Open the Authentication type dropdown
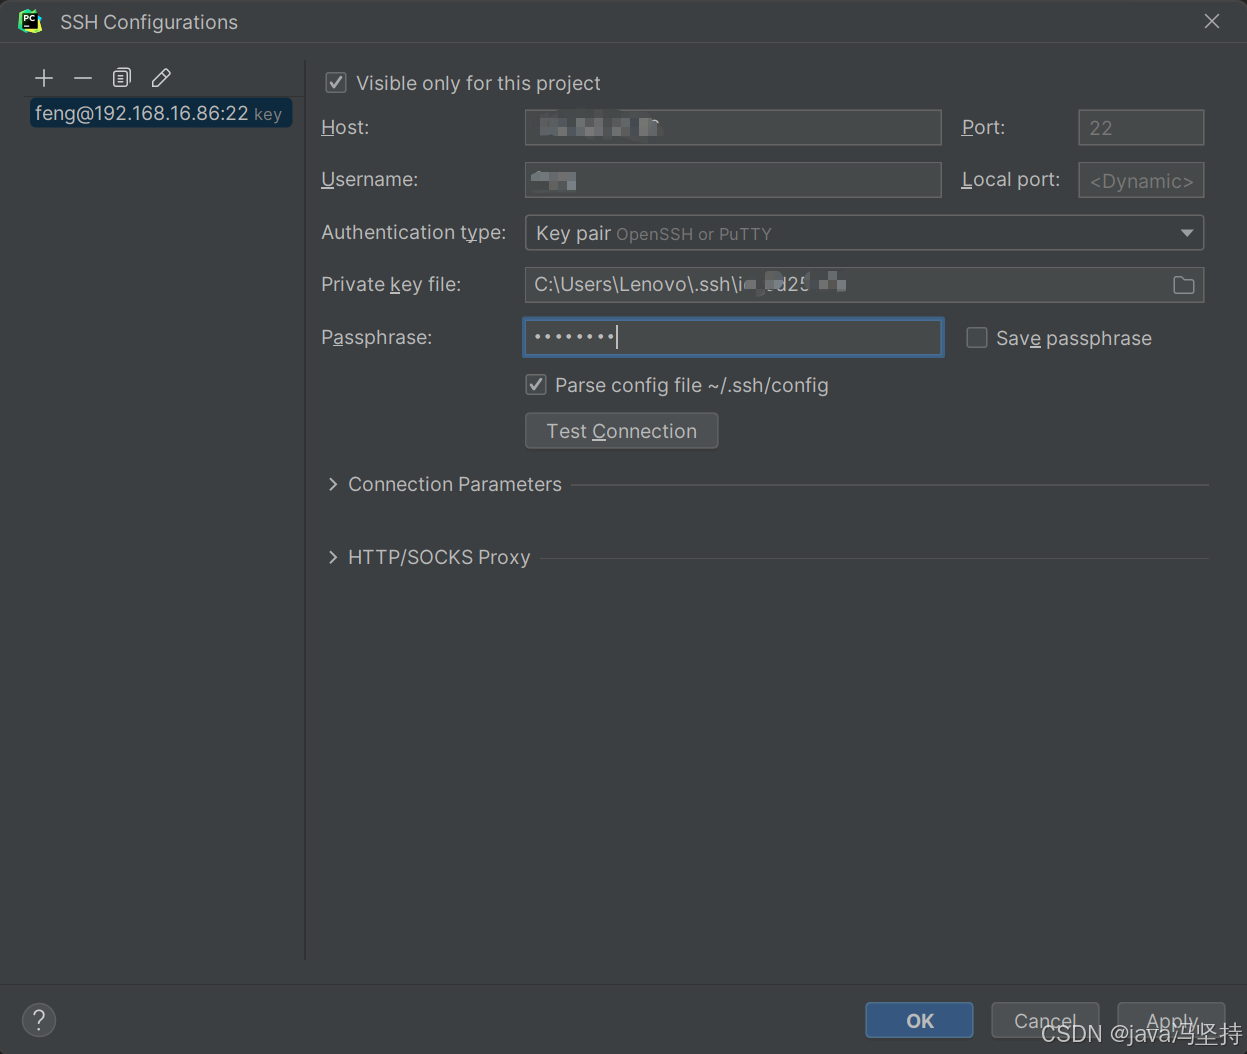The width and height of the screenshot is (1247, 1054). (864, 233)
